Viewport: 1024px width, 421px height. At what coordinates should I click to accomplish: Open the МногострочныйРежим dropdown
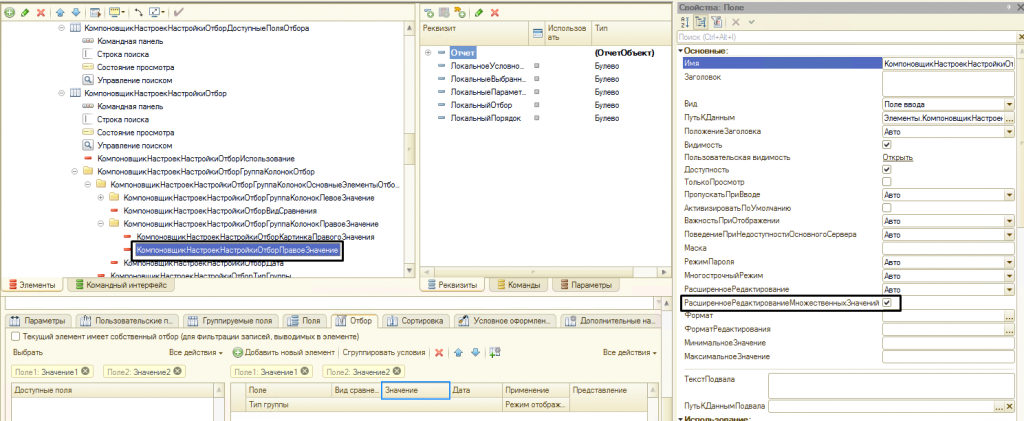(1009, 275)
